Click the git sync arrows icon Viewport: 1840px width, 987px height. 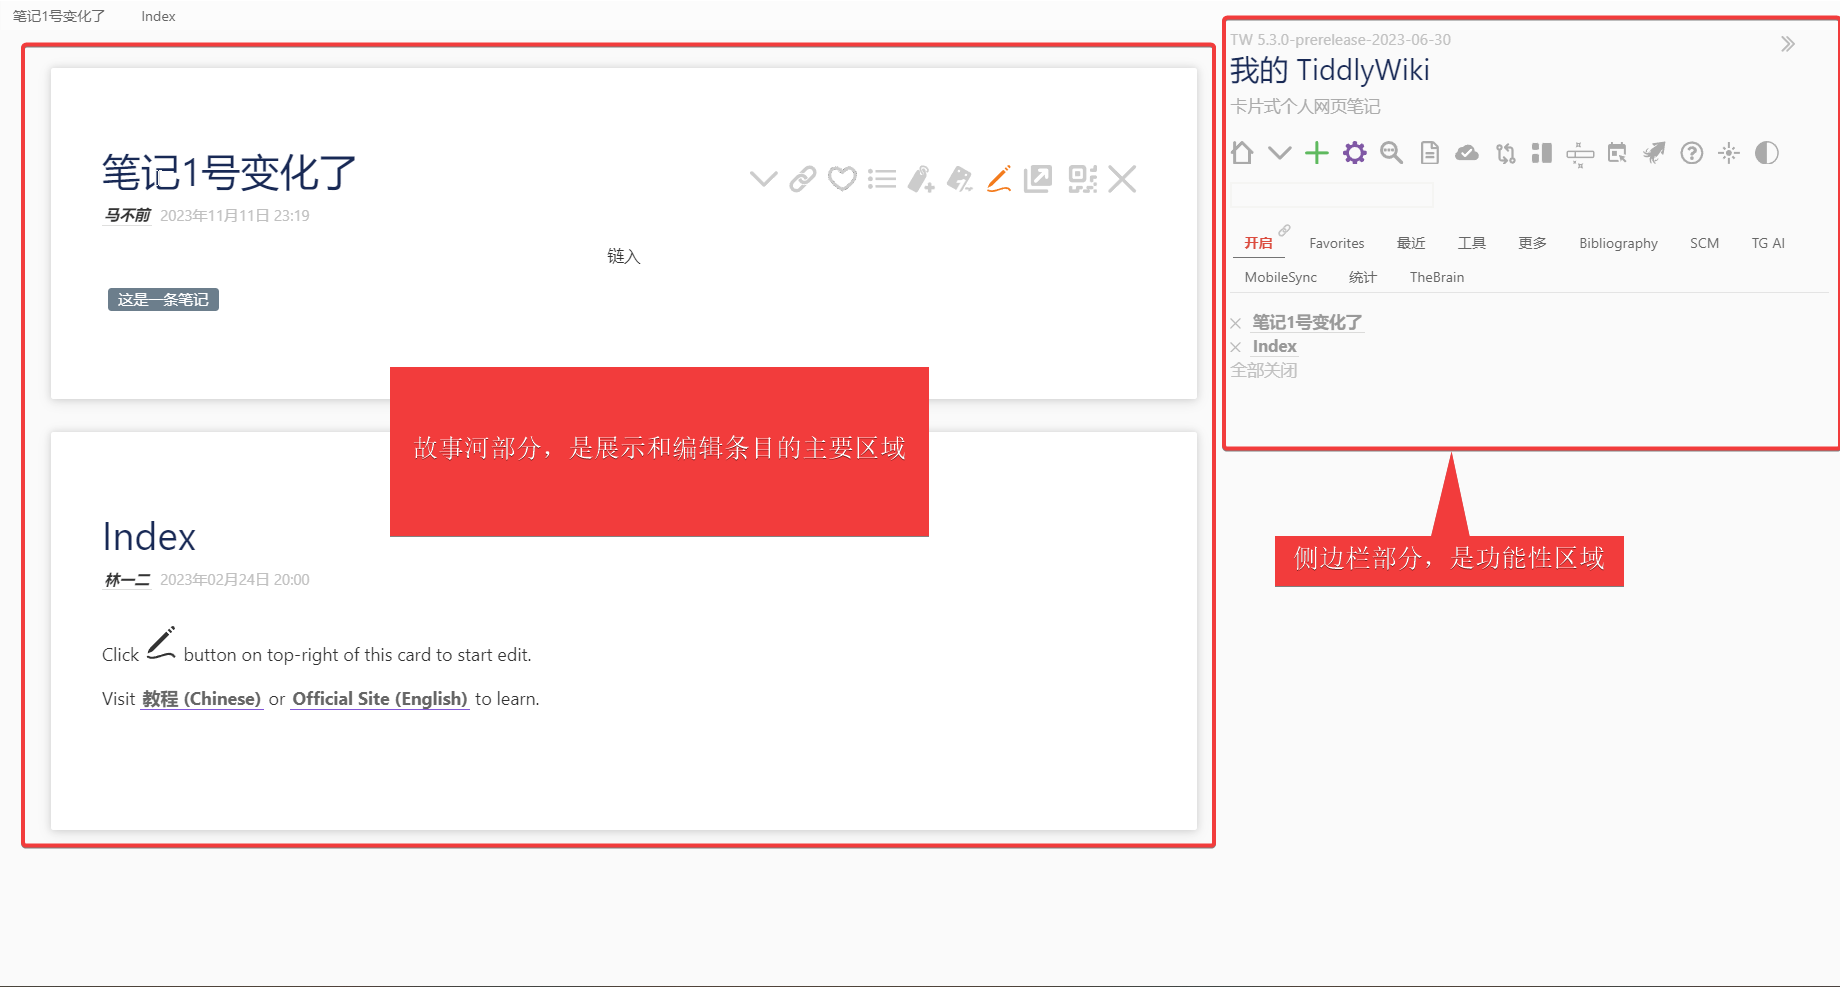[x=1505, y=153]
